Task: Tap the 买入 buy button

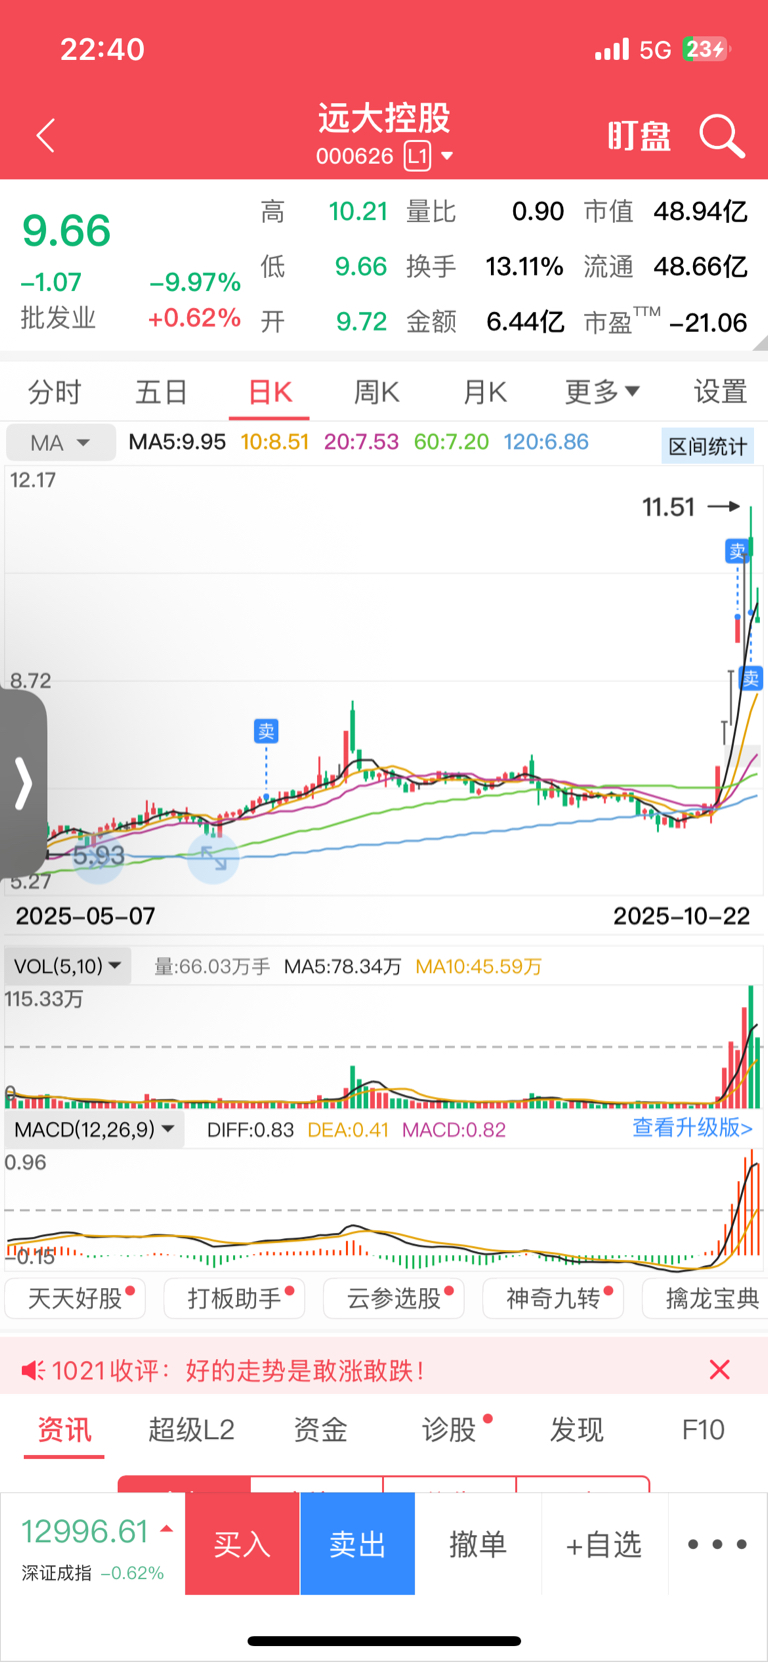Action: coord(242,1544)
